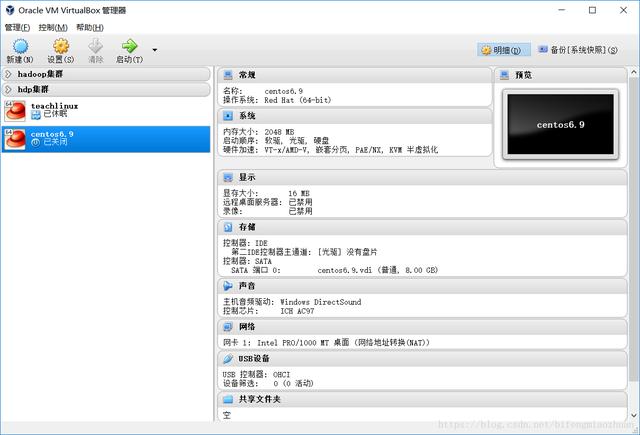Open the 存储 section header
640x435 pixels.
pyautogui.click(x=422, y=227)
